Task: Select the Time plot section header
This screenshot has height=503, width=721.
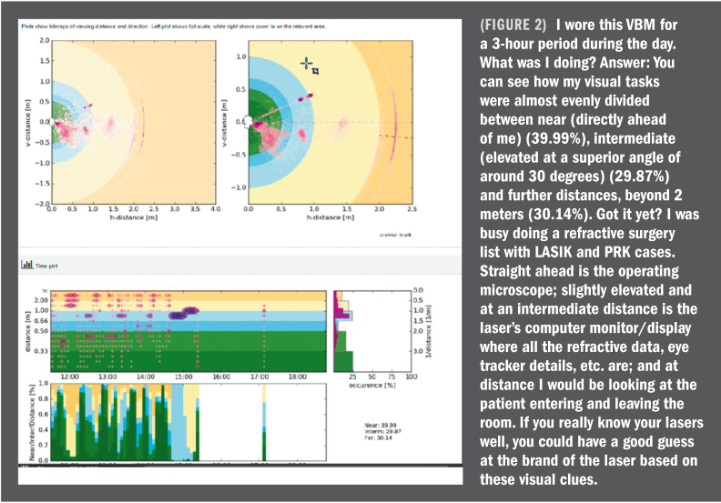Action: [x=239, y=265]
